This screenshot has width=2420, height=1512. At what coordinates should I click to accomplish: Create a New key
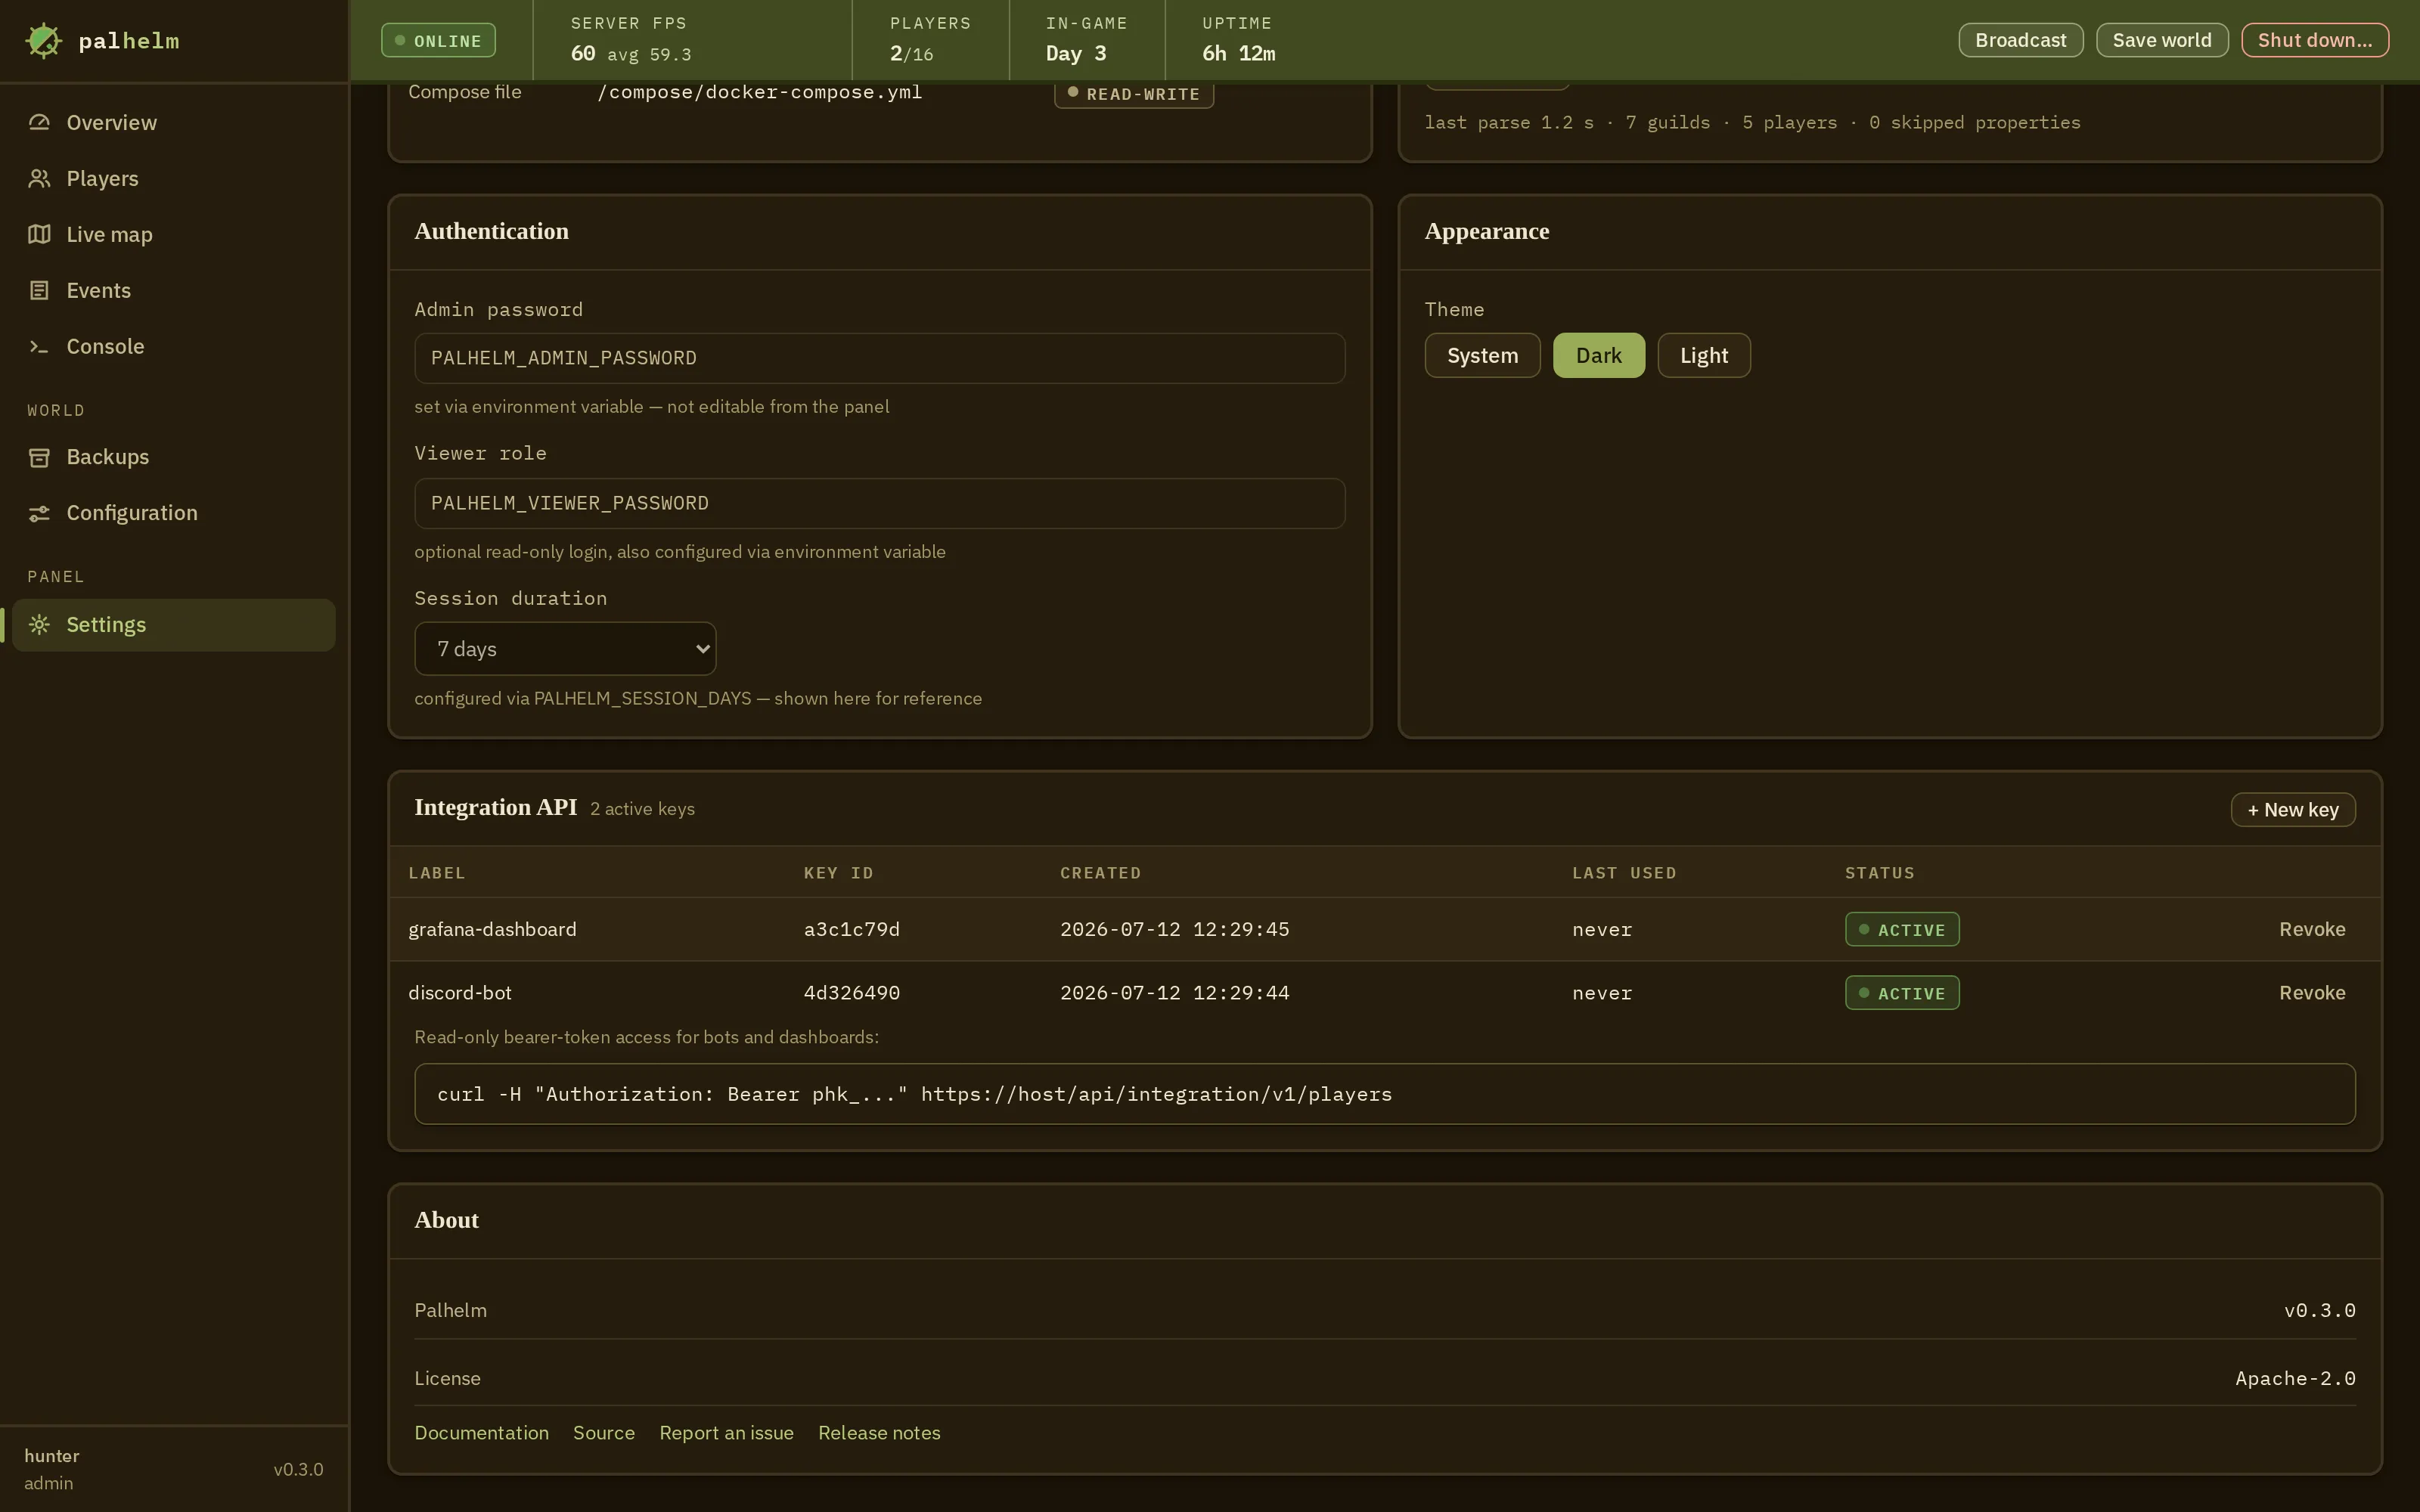[2292, 810]
